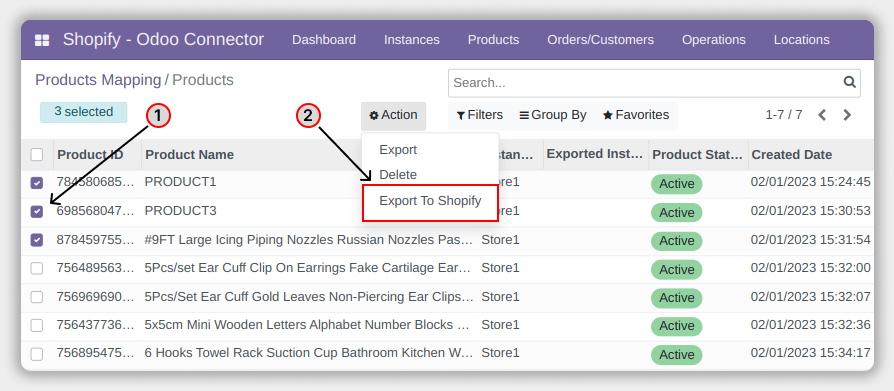The height and width of the screenshot is (391, 894).
Task: Open 5Pcs/set Ear Cuff Clip On row
Action: pos(308,268)
